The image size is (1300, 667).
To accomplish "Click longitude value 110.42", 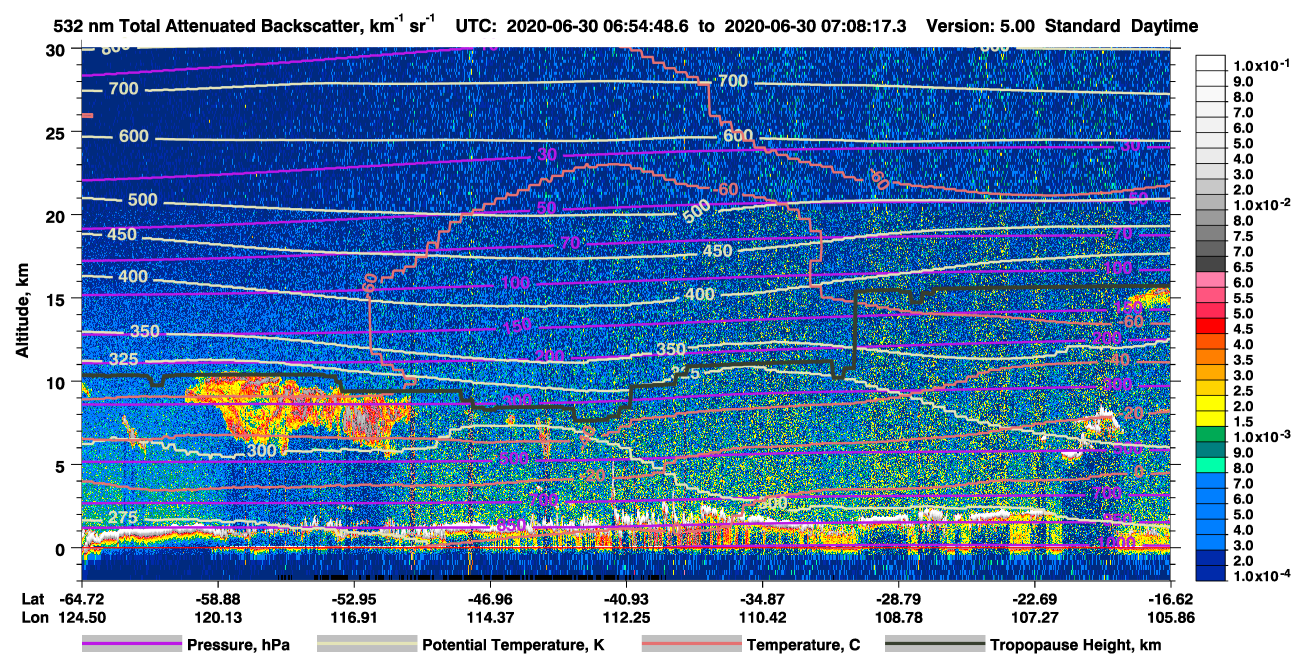I will pyautogui.click(x=764, y=618).
